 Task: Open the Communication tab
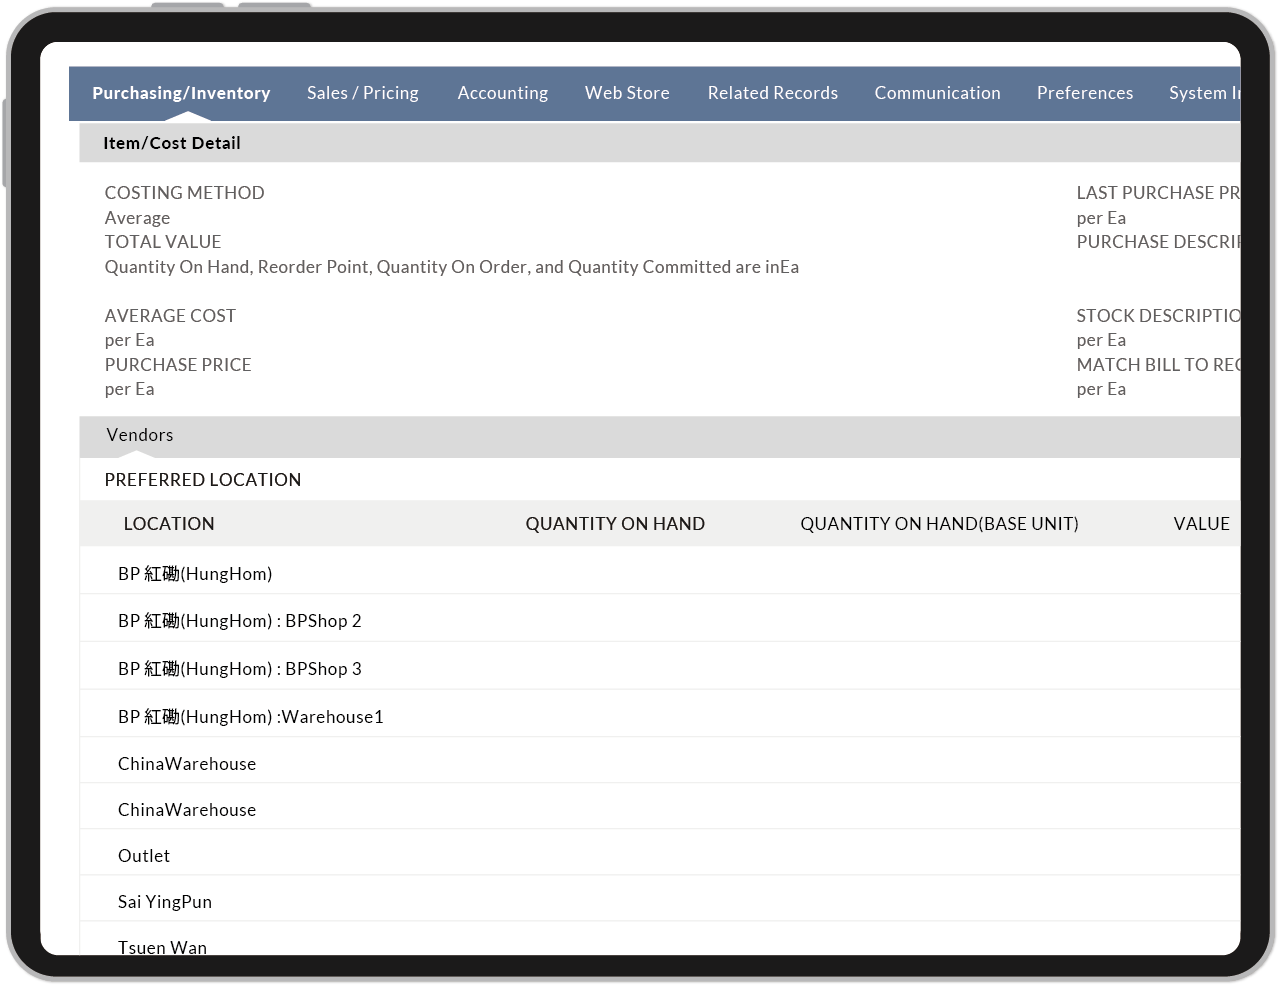937,93
